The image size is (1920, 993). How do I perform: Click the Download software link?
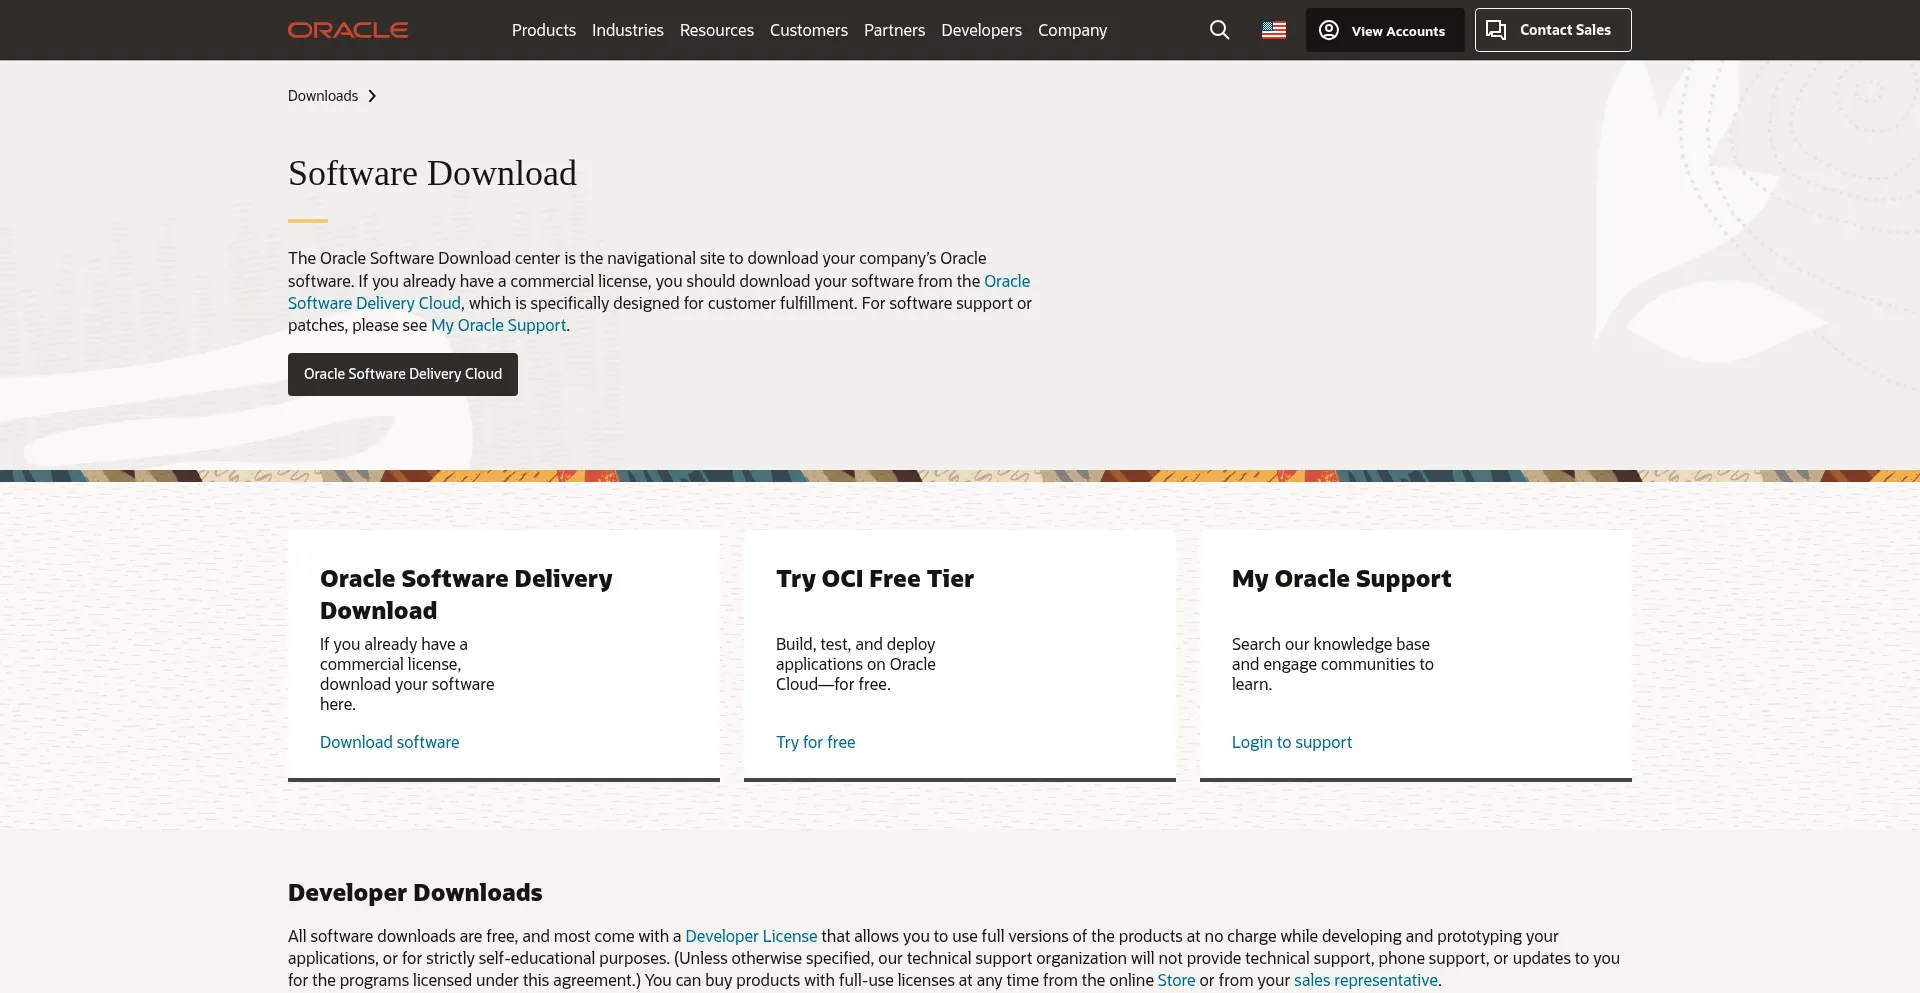coord(390,742)
